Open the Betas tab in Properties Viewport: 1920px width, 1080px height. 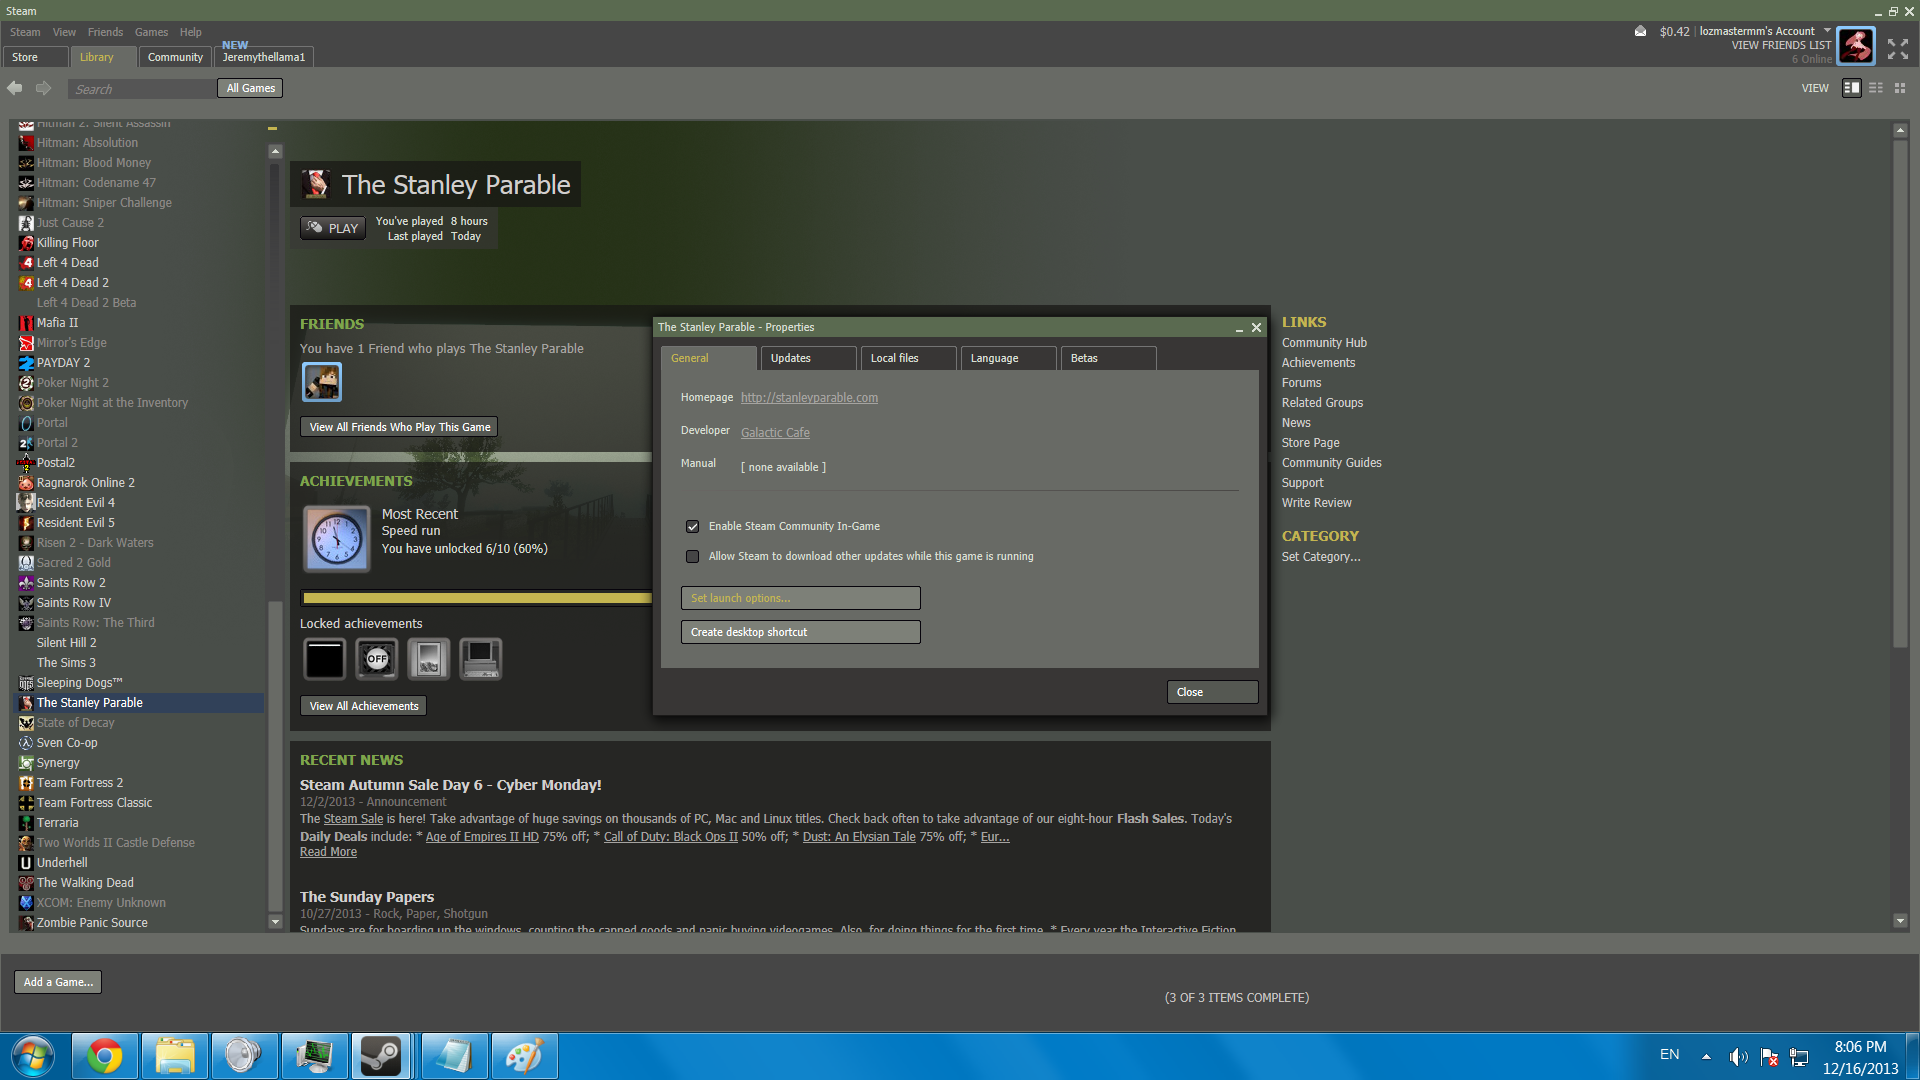coord(1084,358)
